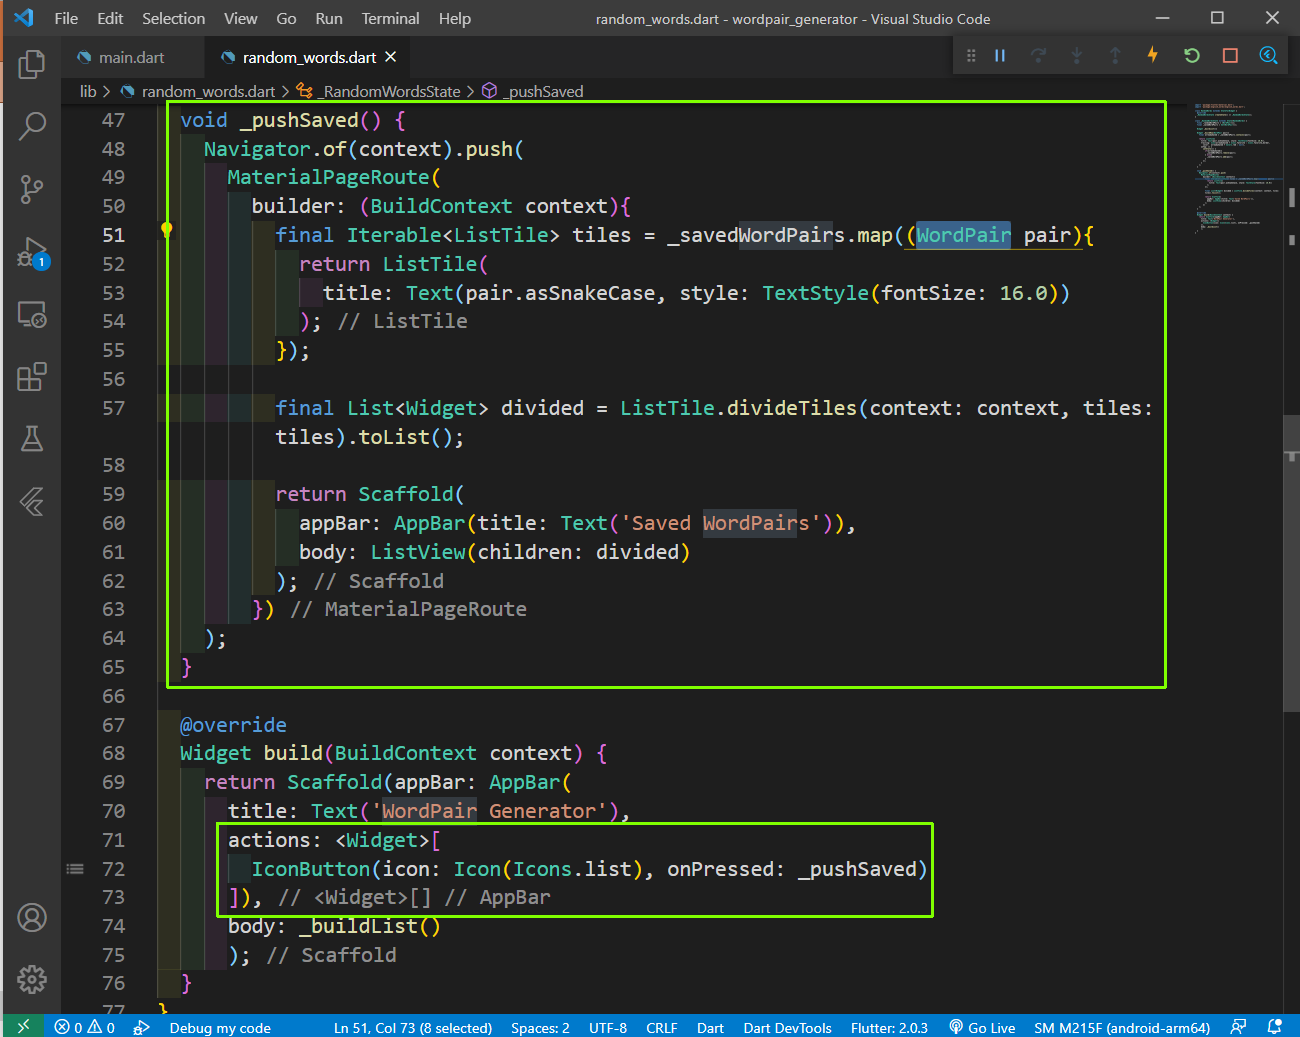
Task: Open the Extensions view
Action: [32, 377]
